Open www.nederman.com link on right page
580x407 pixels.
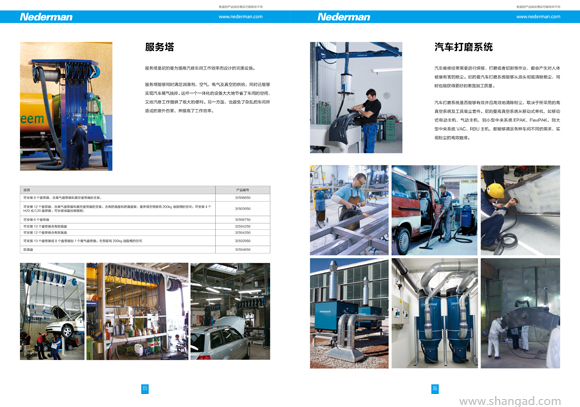tap(538, 17)
